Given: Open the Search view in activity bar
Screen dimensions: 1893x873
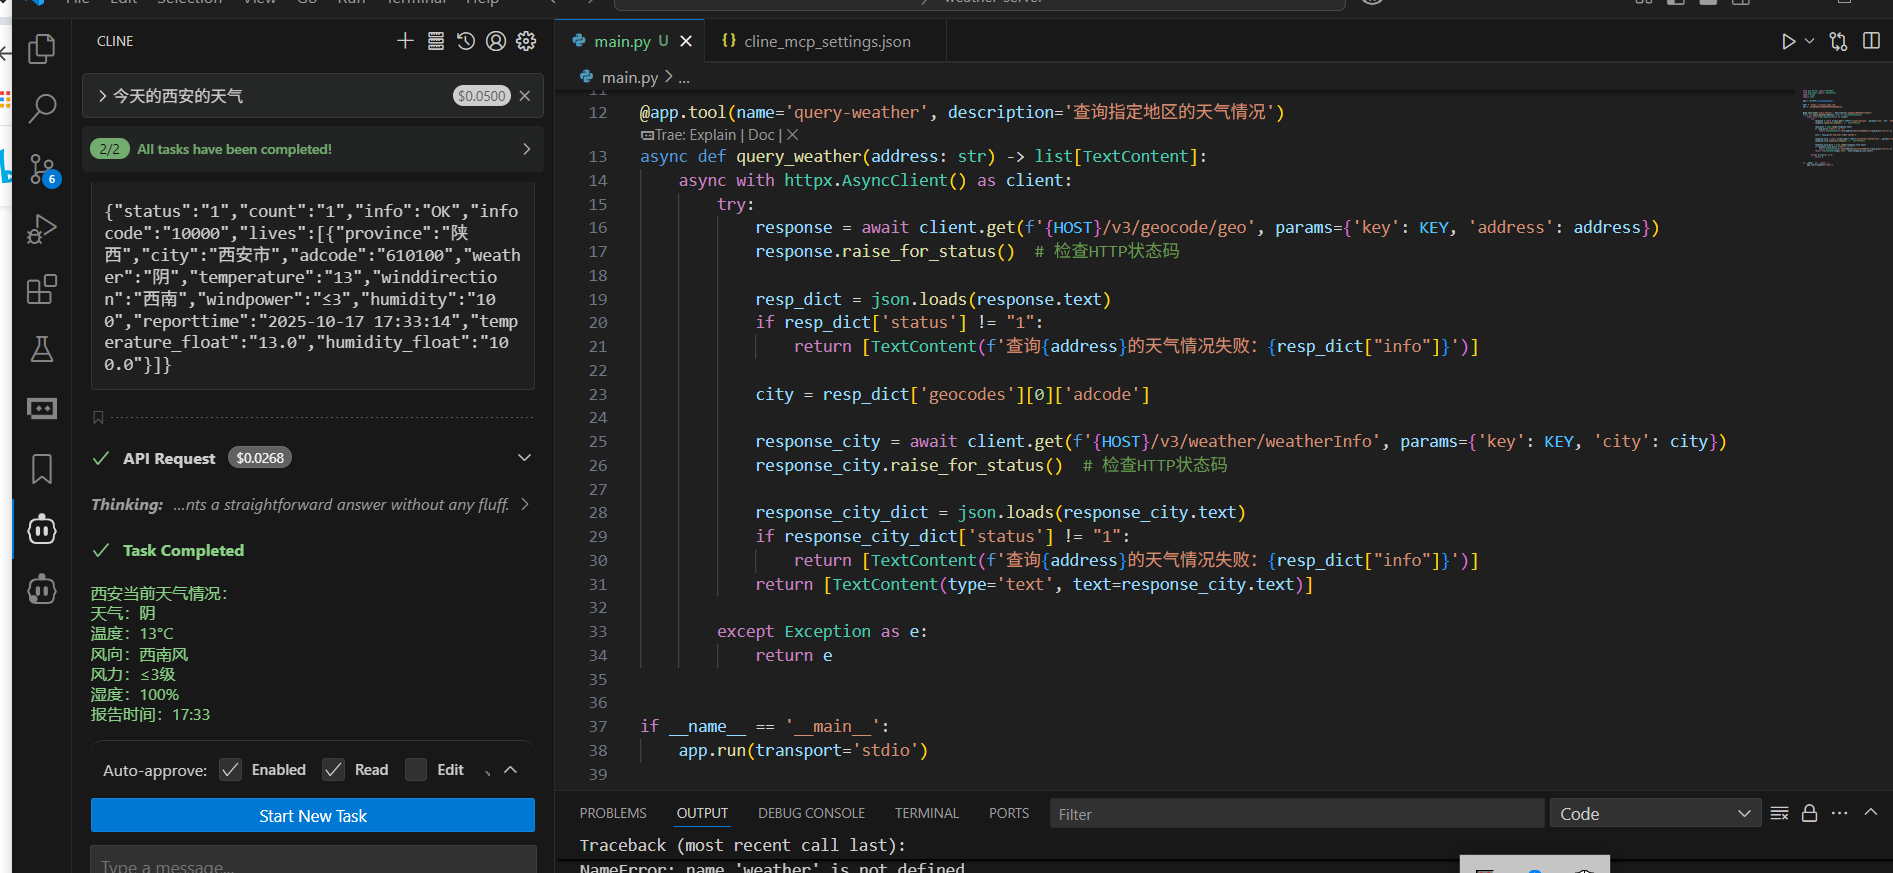Looking at the screenshot, I should 41,108.
